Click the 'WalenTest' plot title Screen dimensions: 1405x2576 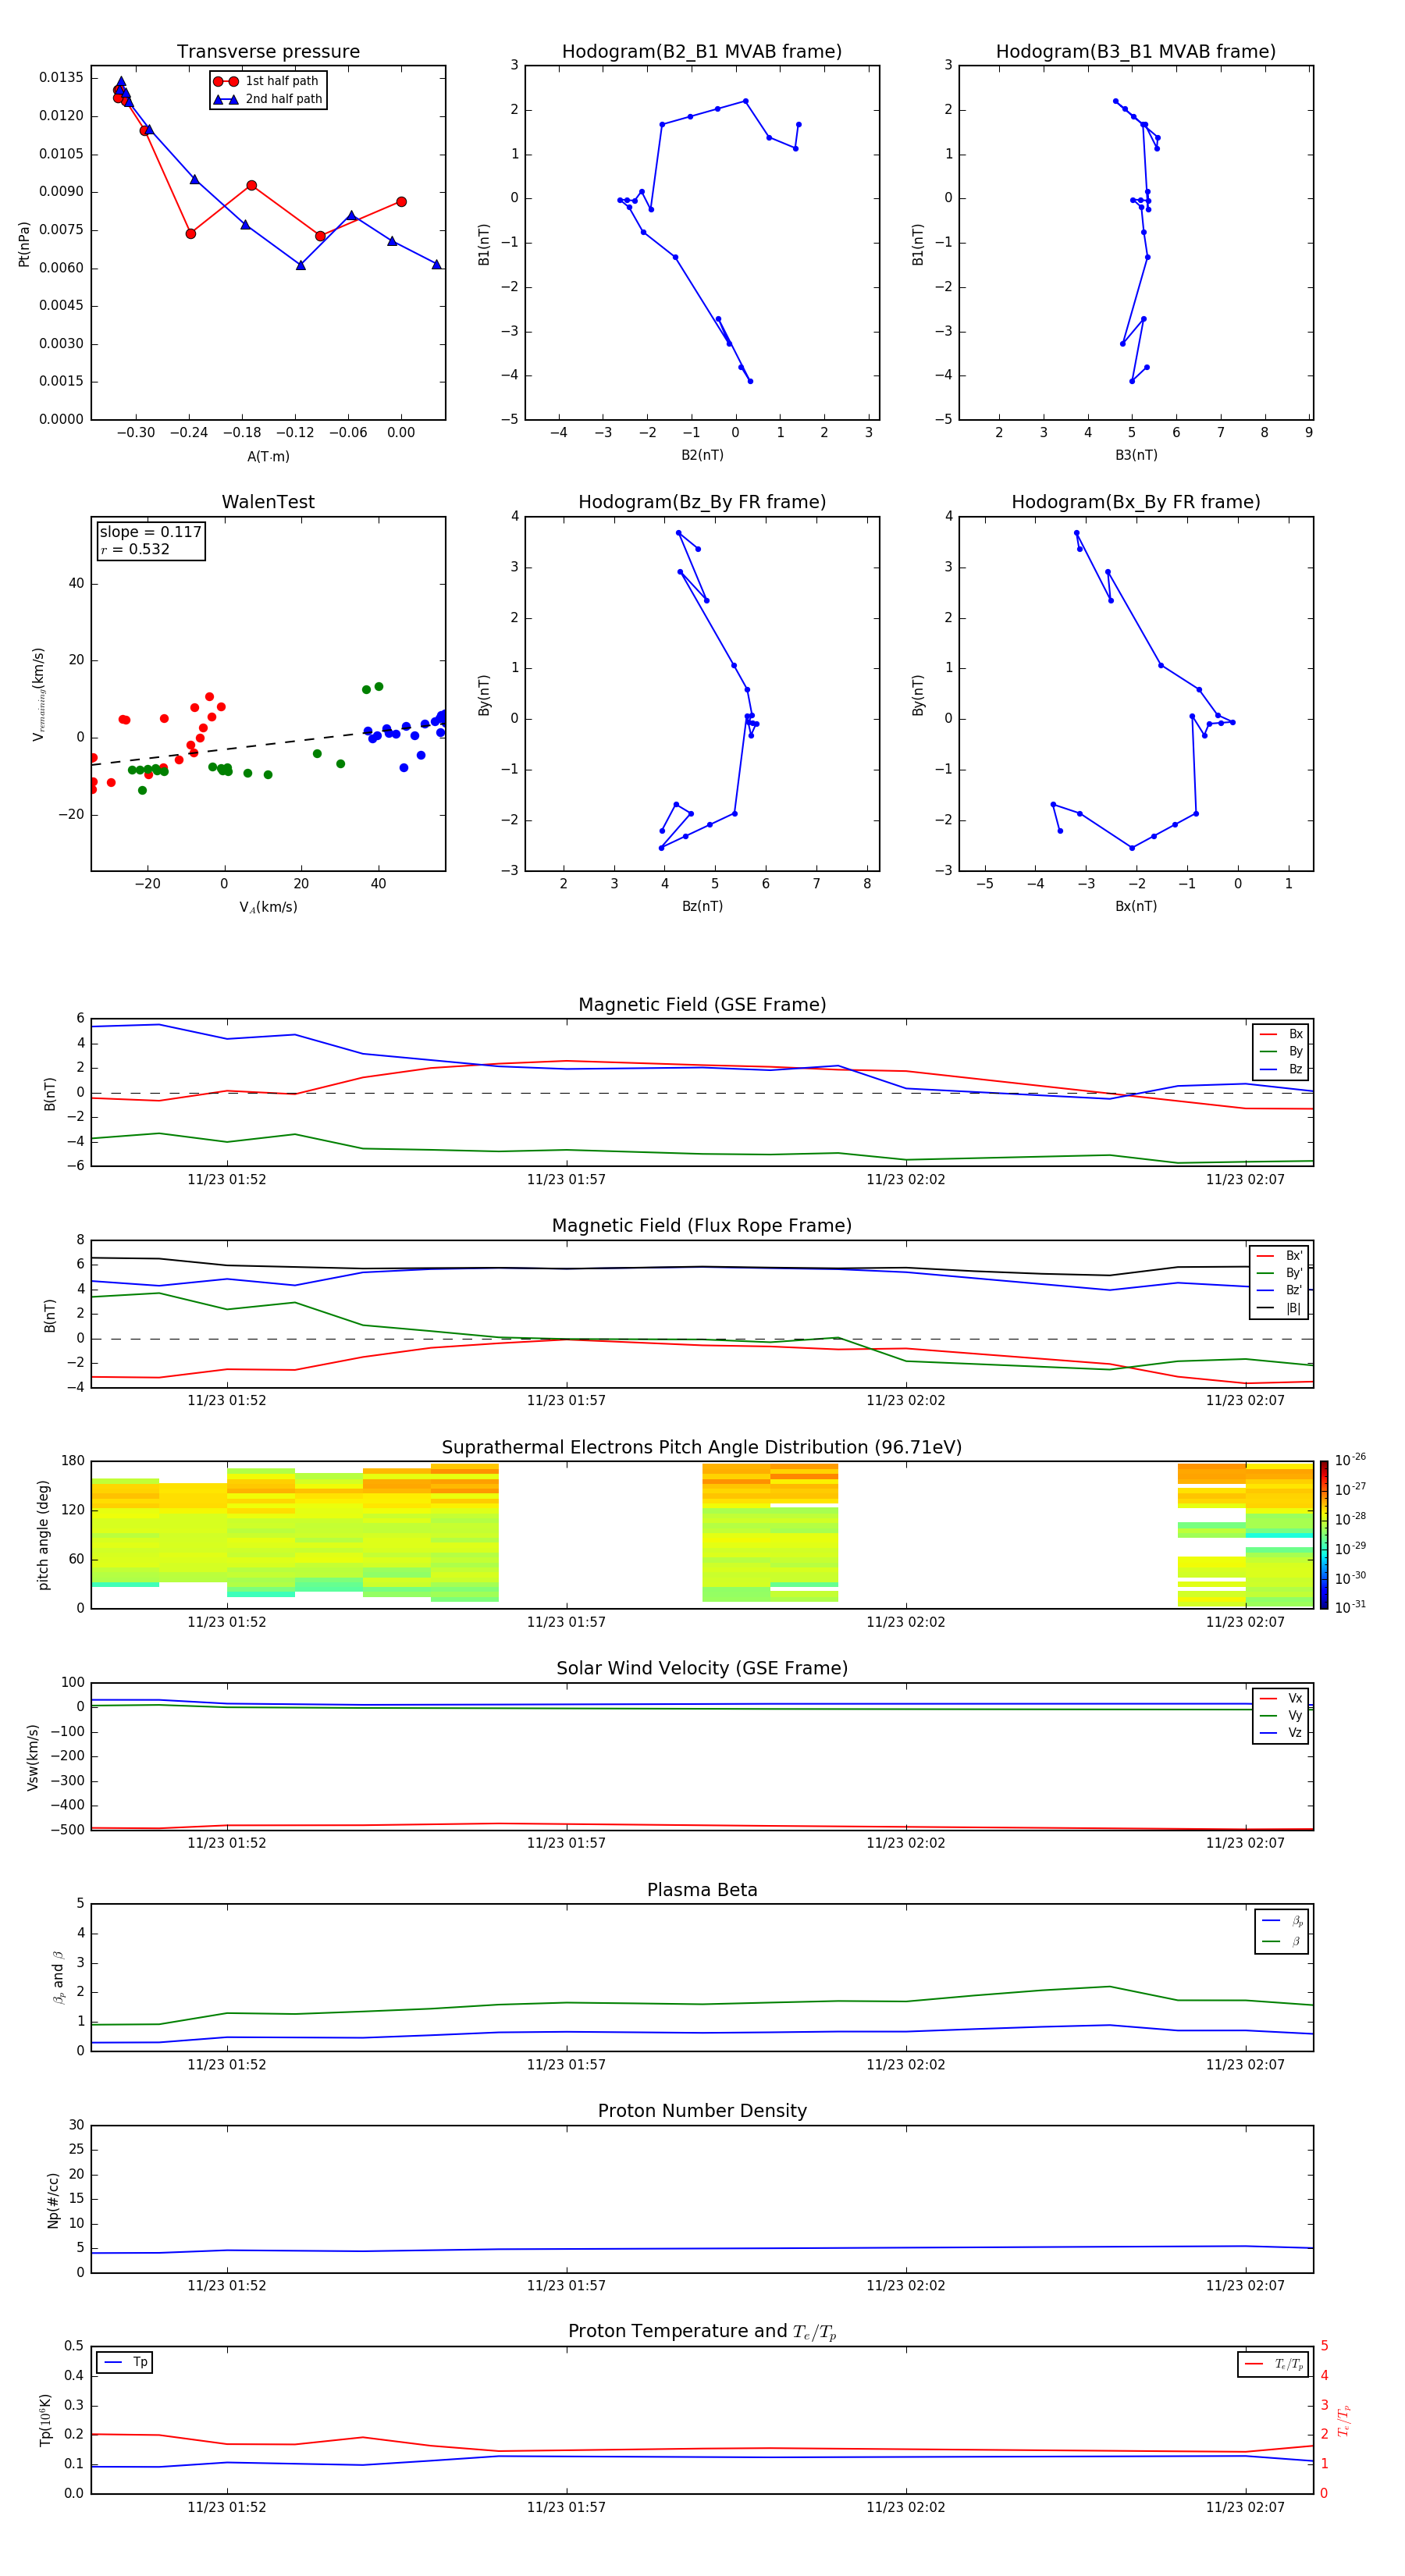click(x=268, y=502)
